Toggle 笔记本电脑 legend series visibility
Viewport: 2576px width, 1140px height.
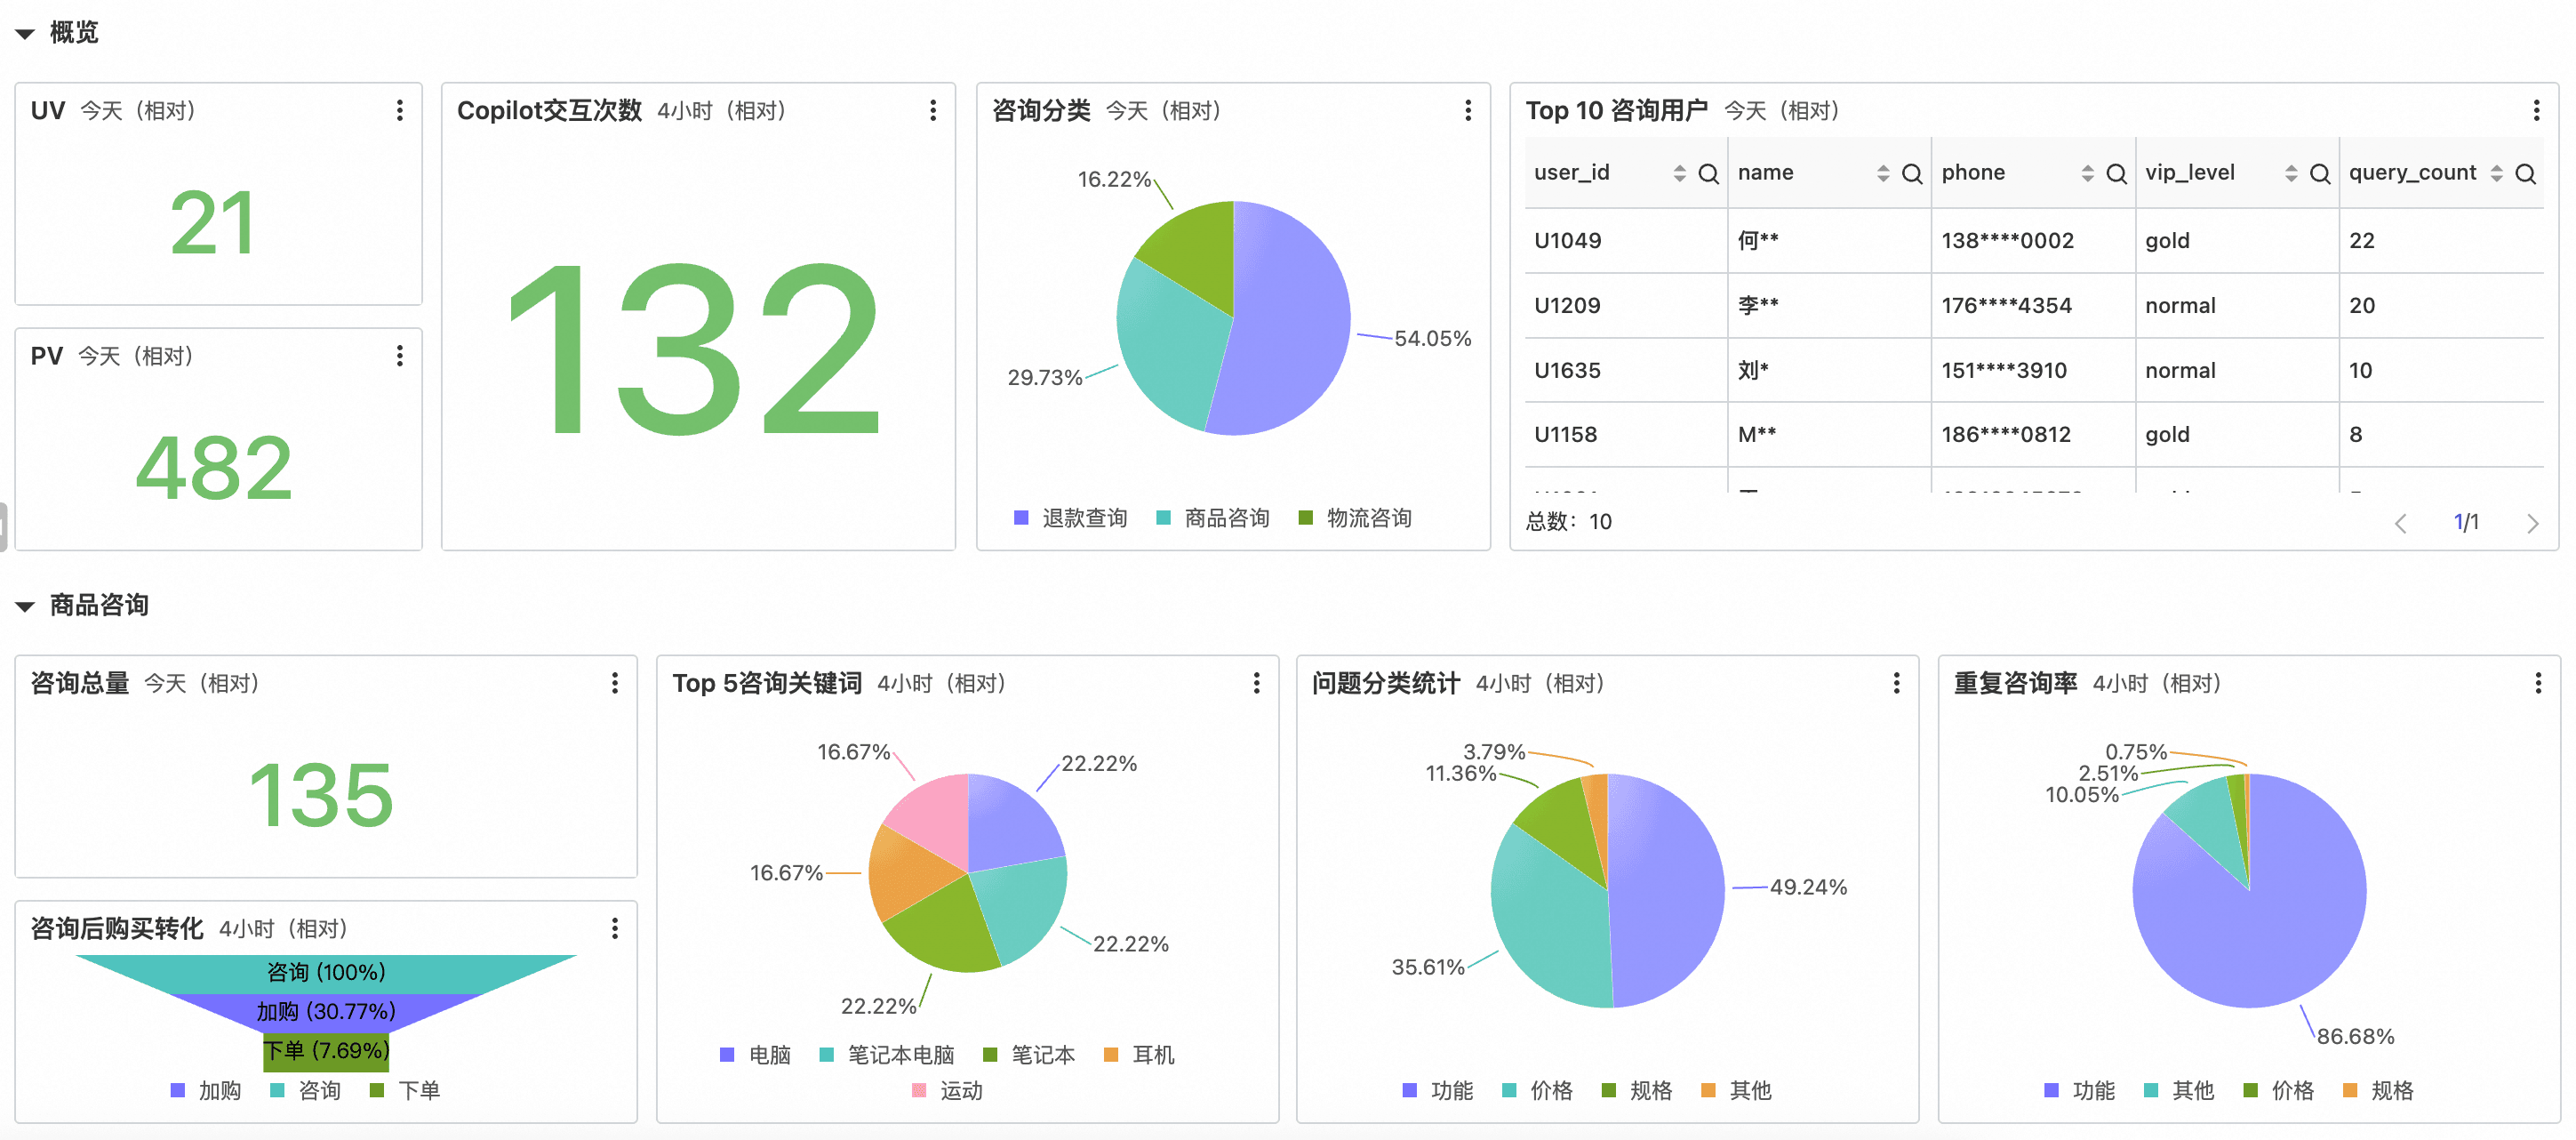[886, 1055]
